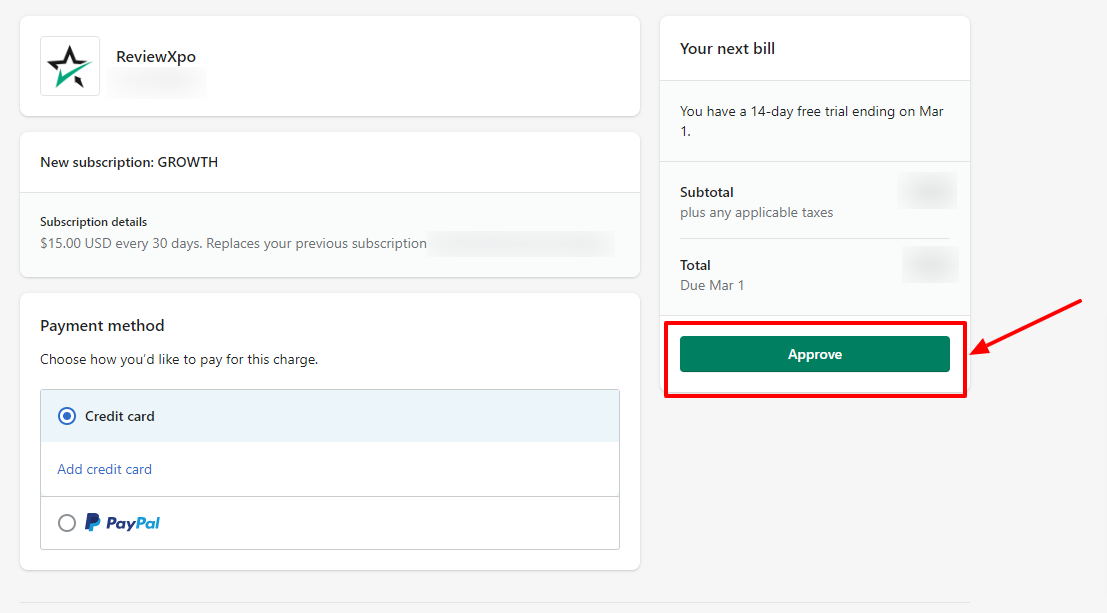
Task: Click the Subscription details label
Action: pyautogui.click(x=93, y=222)
